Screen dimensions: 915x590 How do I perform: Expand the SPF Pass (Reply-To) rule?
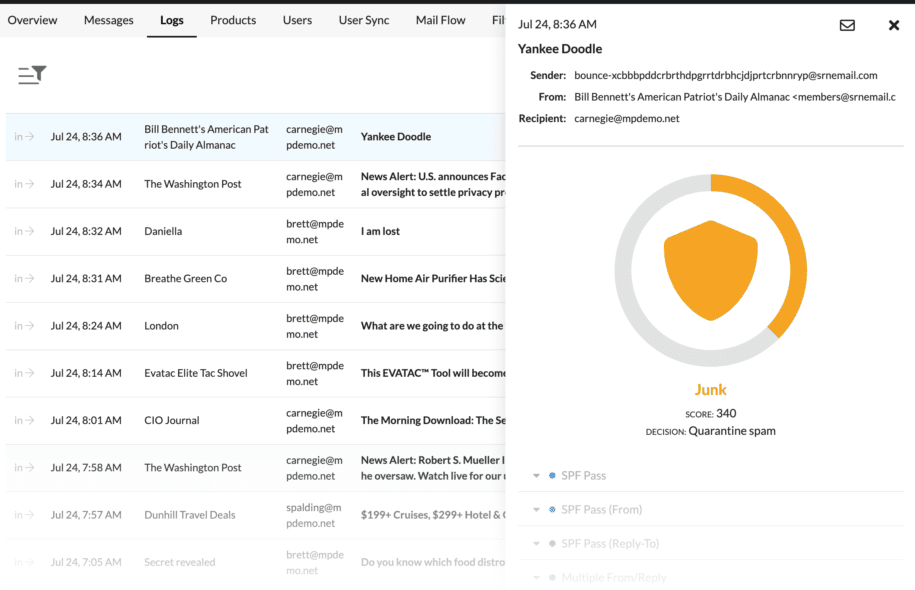[x=536, y=543]
